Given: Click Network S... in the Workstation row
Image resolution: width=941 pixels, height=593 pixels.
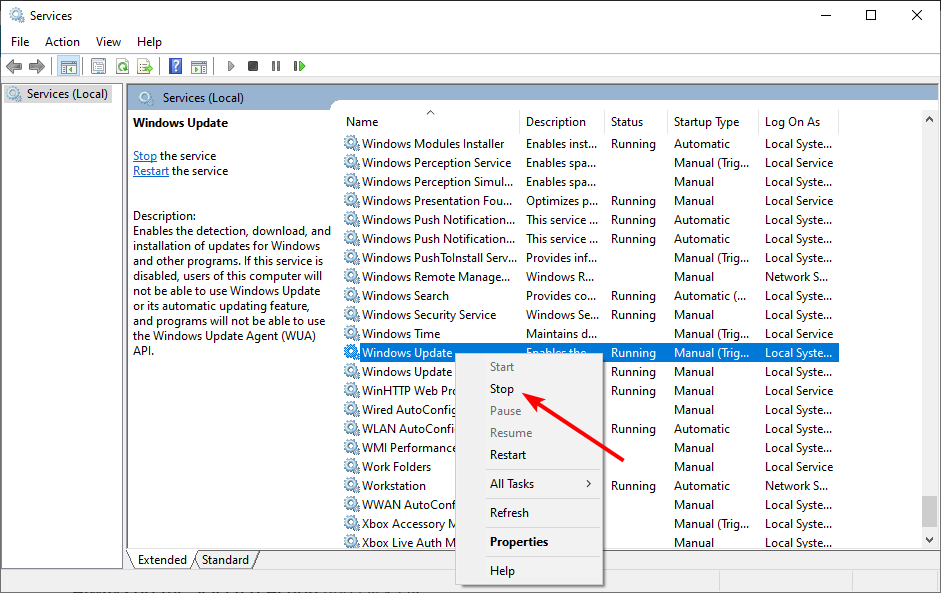Looking at the screenshot, I should (x=796, y=486).
